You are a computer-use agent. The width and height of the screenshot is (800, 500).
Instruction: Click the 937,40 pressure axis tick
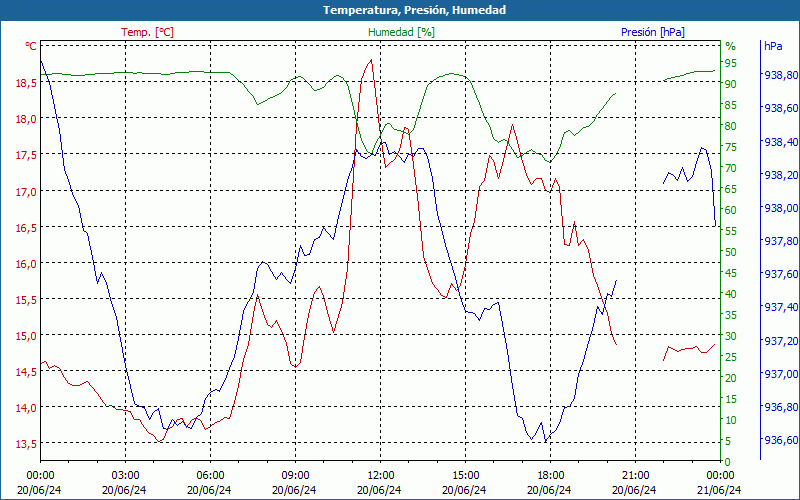pos(781,307)
